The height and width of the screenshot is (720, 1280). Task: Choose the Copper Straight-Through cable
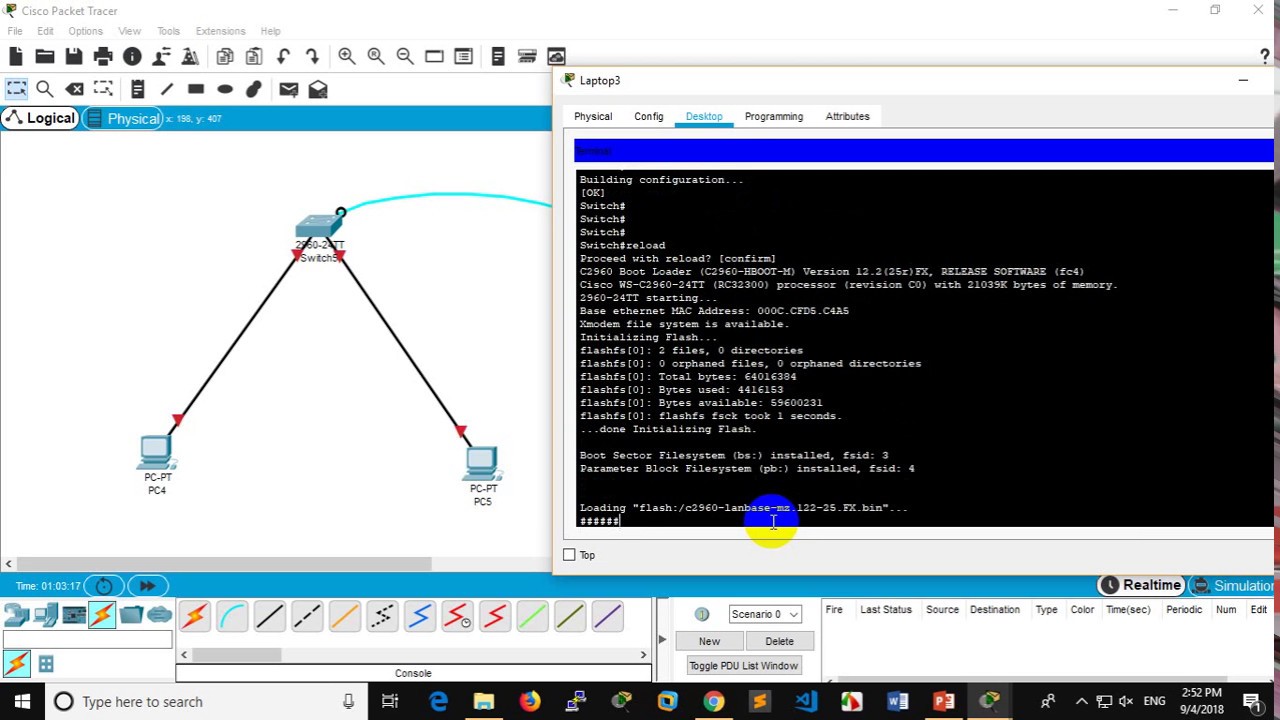tap(269, 616)
